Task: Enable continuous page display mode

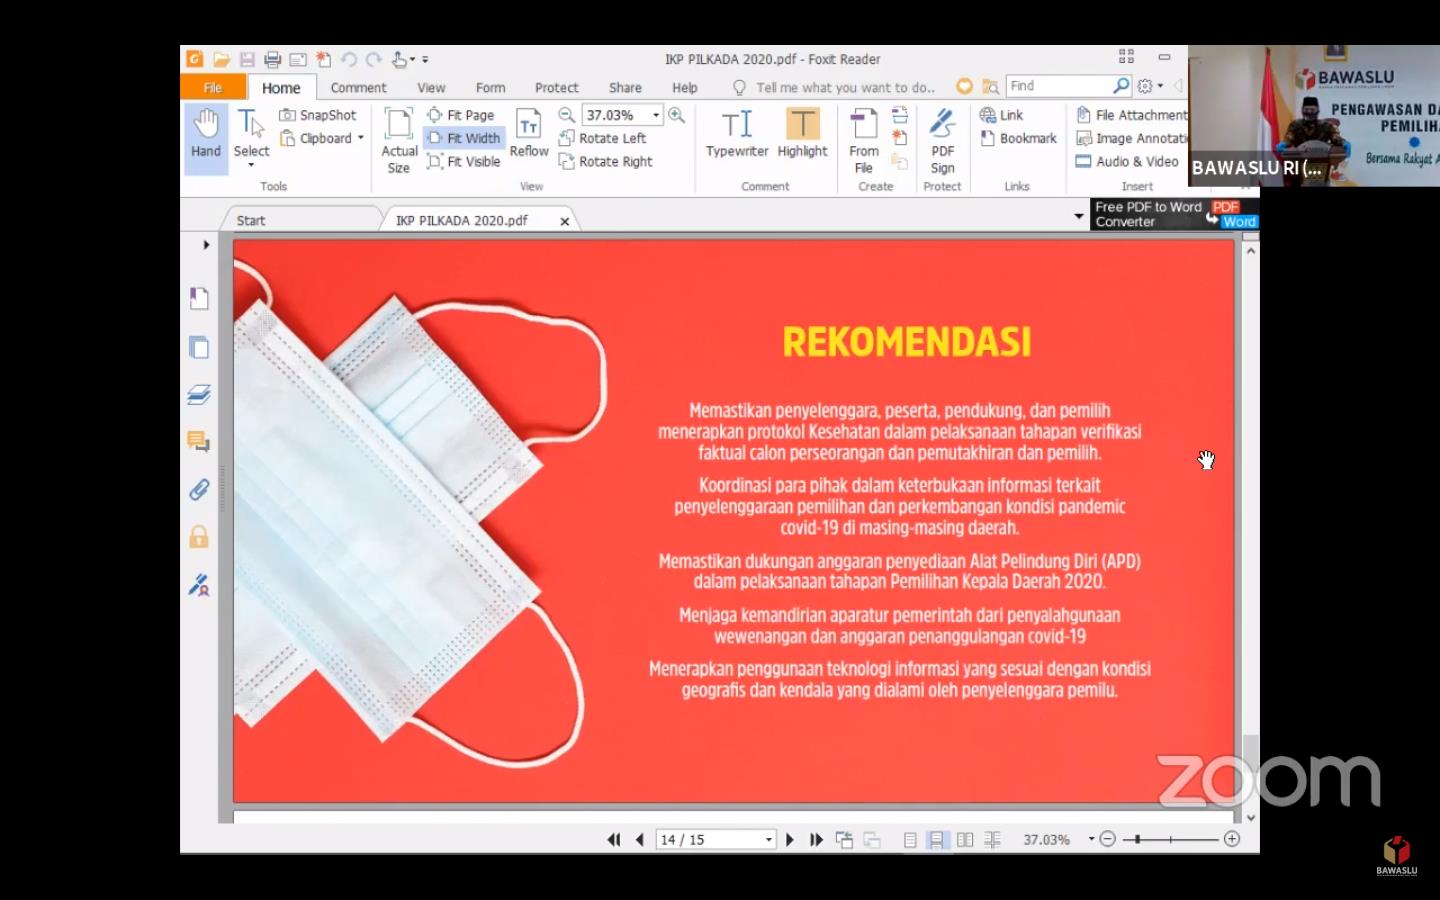Action: point(936,840)
